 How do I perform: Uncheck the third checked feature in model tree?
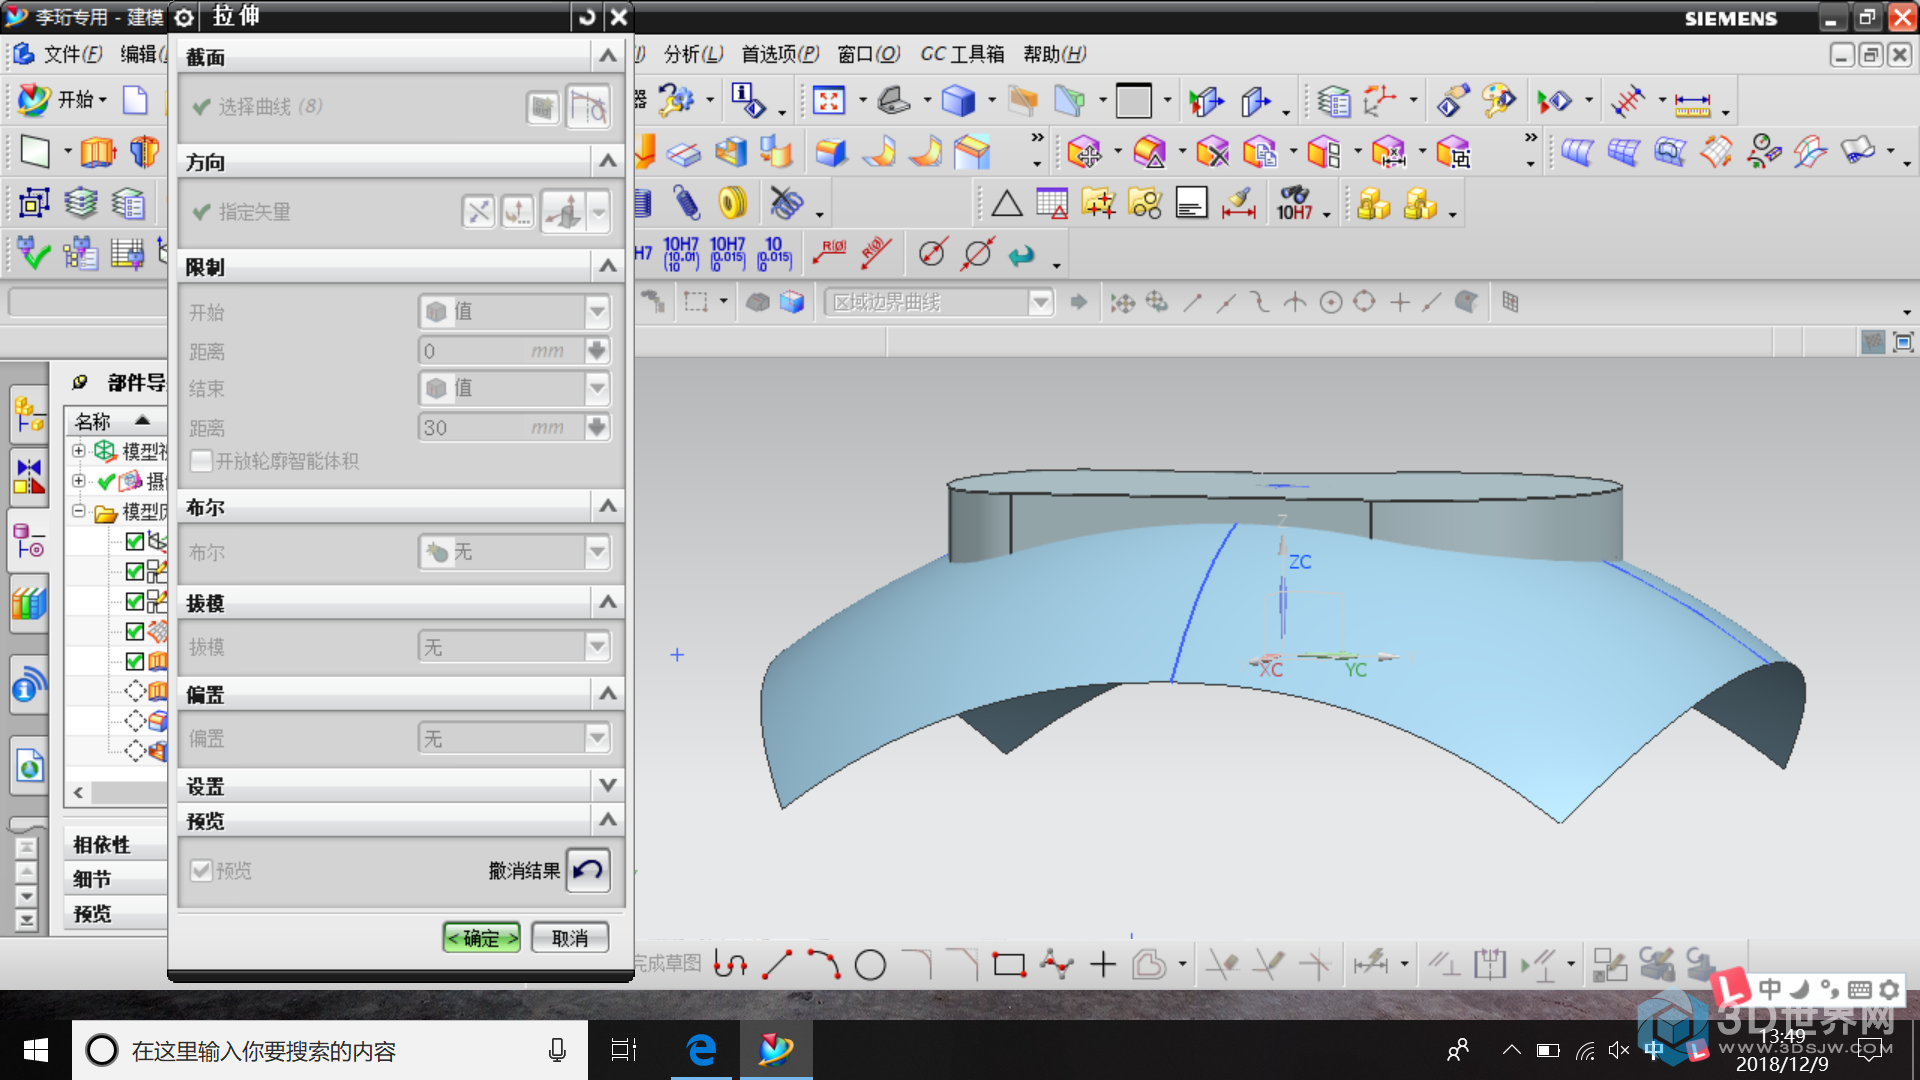(135, 602)
